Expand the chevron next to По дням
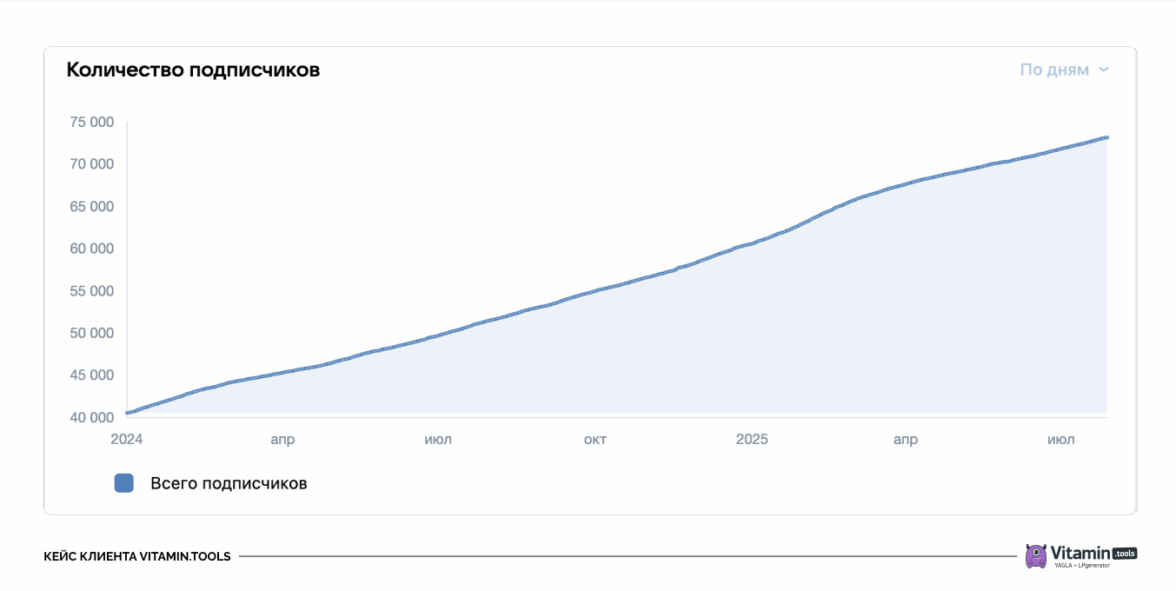Image resolution: width=1176 pixels, height=591 pixels. coord(1104,70)
